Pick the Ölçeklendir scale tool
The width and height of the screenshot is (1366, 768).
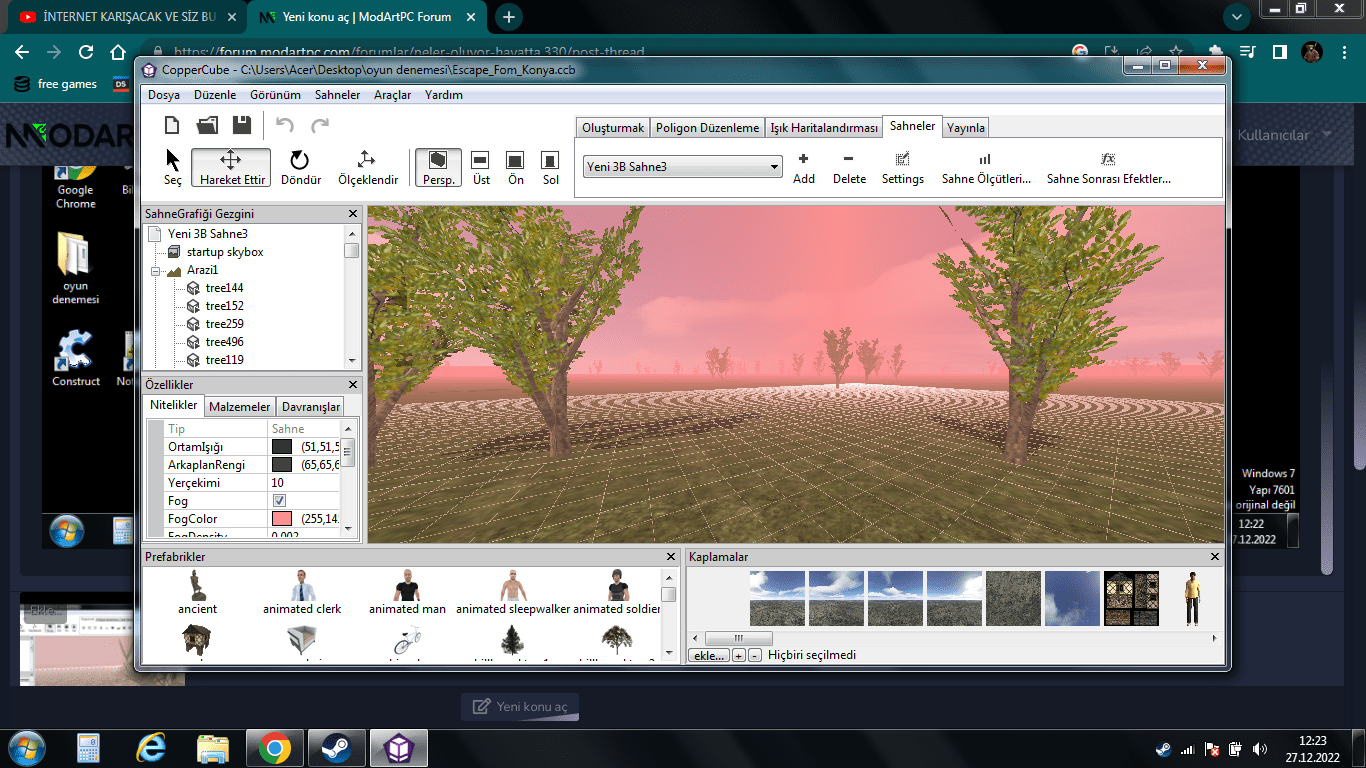[367, 167]
